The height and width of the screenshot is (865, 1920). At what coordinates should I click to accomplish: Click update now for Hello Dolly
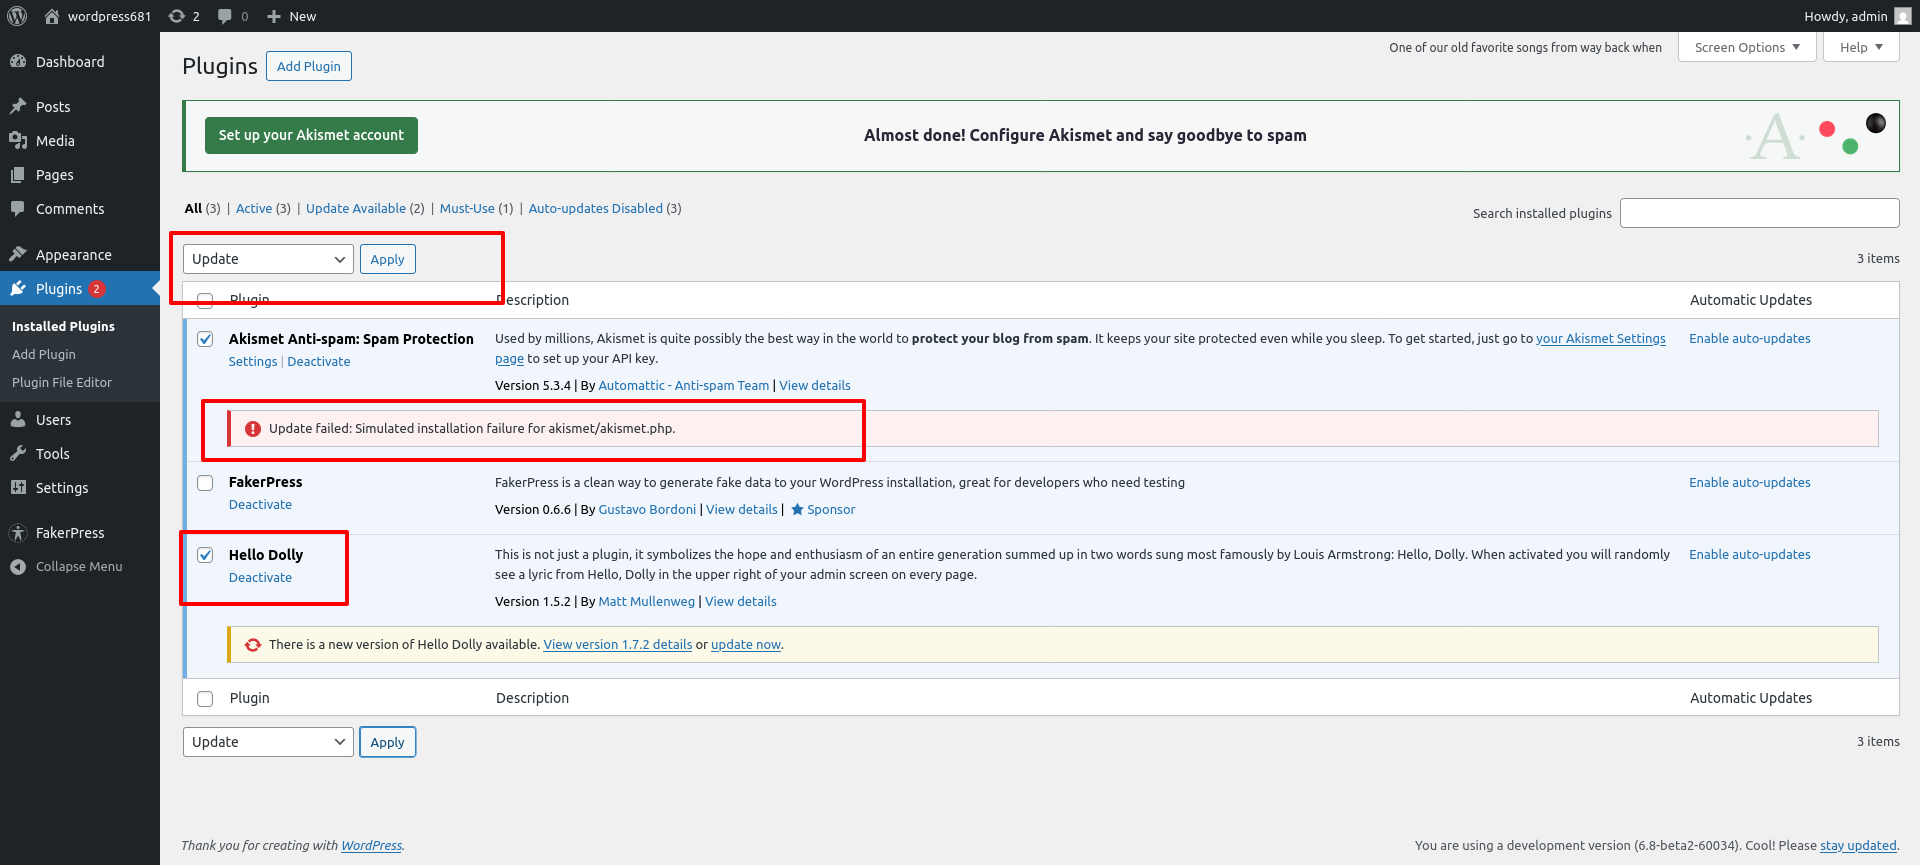coord(746,645)
